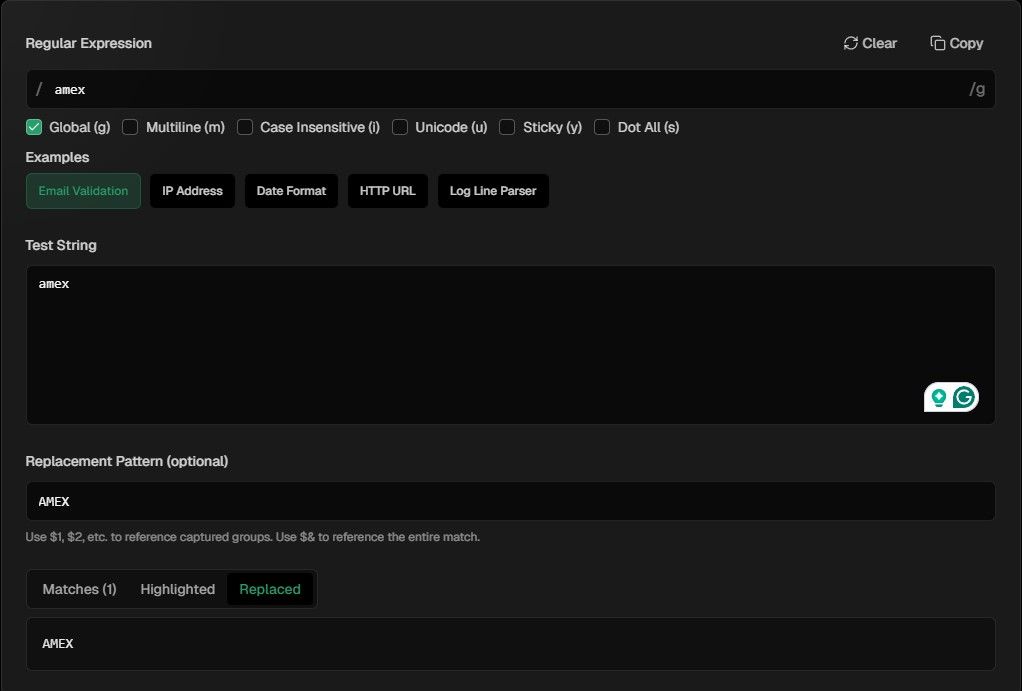Click the Grammarly G icon
1022x691 pixels.
(x=962, y=397)
